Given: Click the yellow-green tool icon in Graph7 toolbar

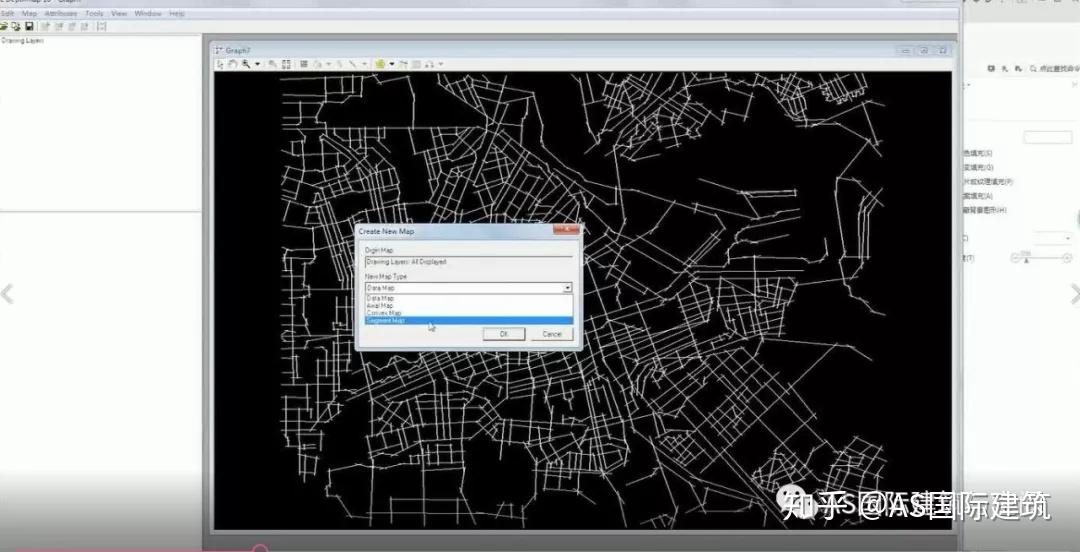Looking at the screenshot, I should click(x=380, y=64).
